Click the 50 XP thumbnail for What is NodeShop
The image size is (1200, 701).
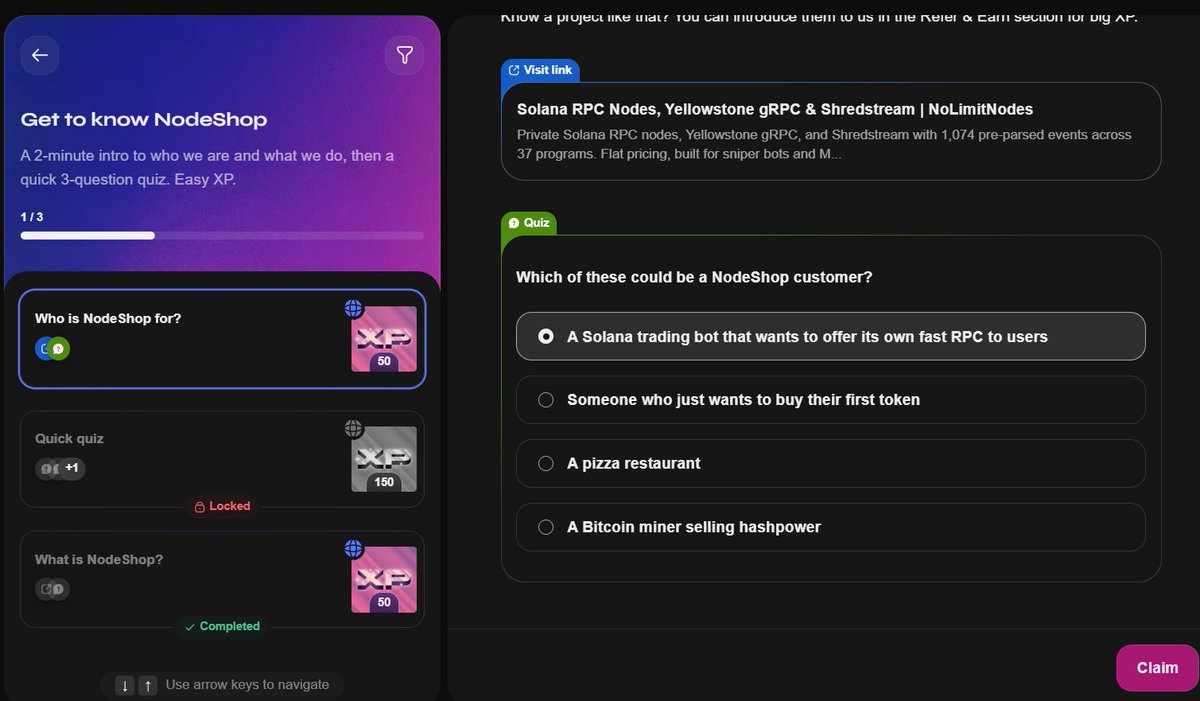pyautogui.click(x=384, y=579)
